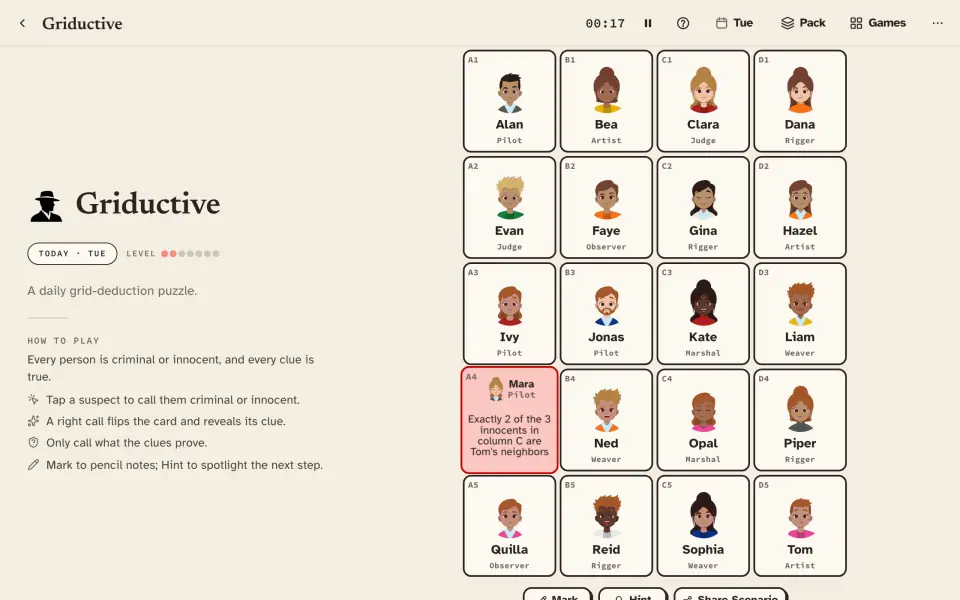Viewport: 960px width, 600px height.
Task: Select Tom the Artist card
Action: tap(800, 526)
